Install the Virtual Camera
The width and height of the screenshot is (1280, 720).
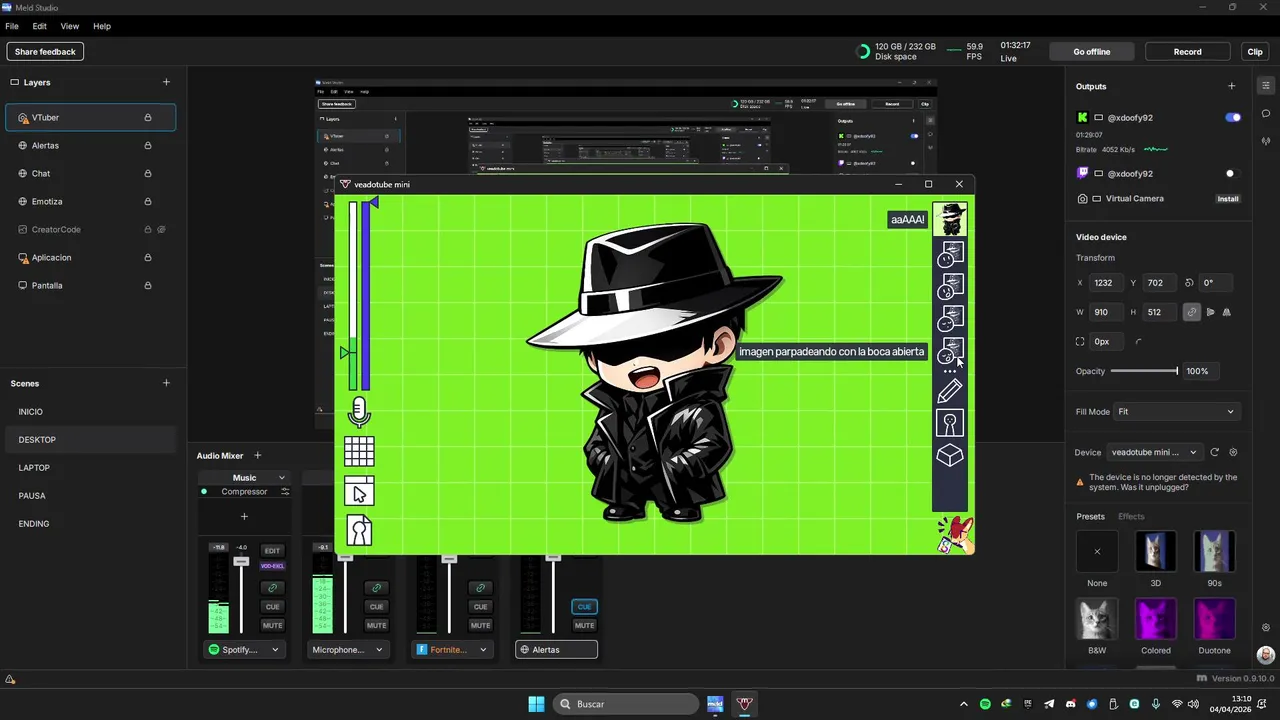pyautogui.click(x=1228, y=199)
